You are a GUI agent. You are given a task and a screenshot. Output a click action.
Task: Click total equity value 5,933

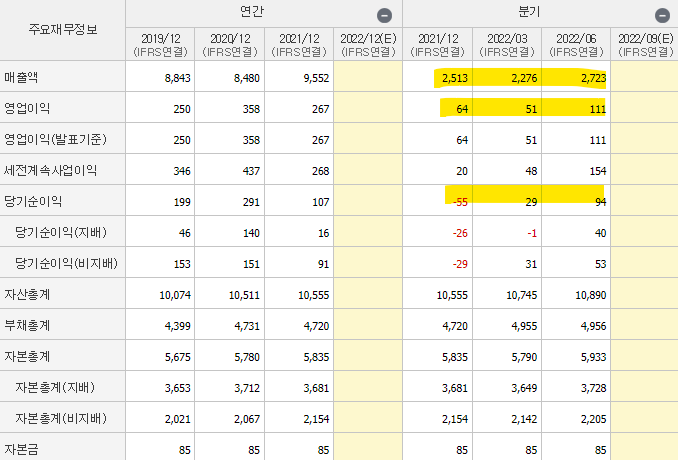coord(593,358)
